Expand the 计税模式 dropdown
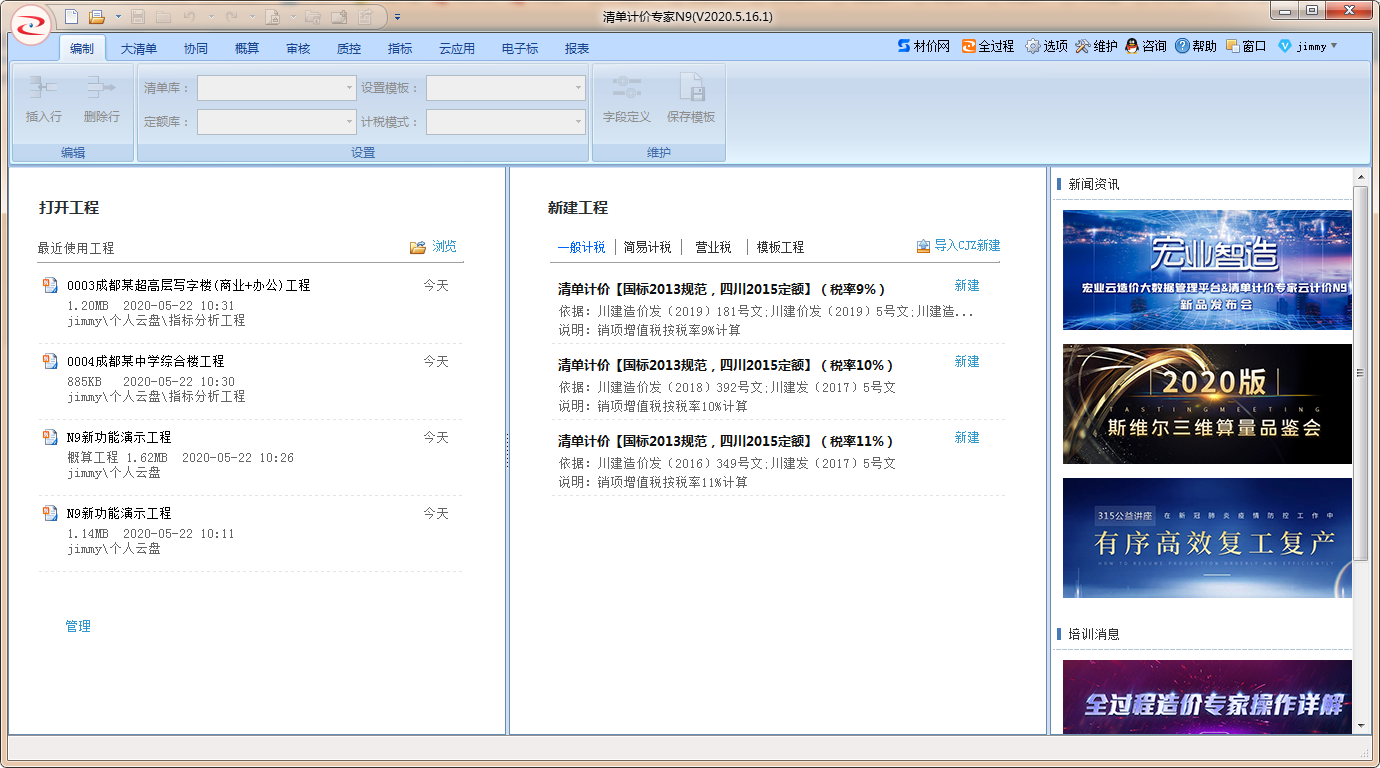The image size is (1380, 768). 578,122
